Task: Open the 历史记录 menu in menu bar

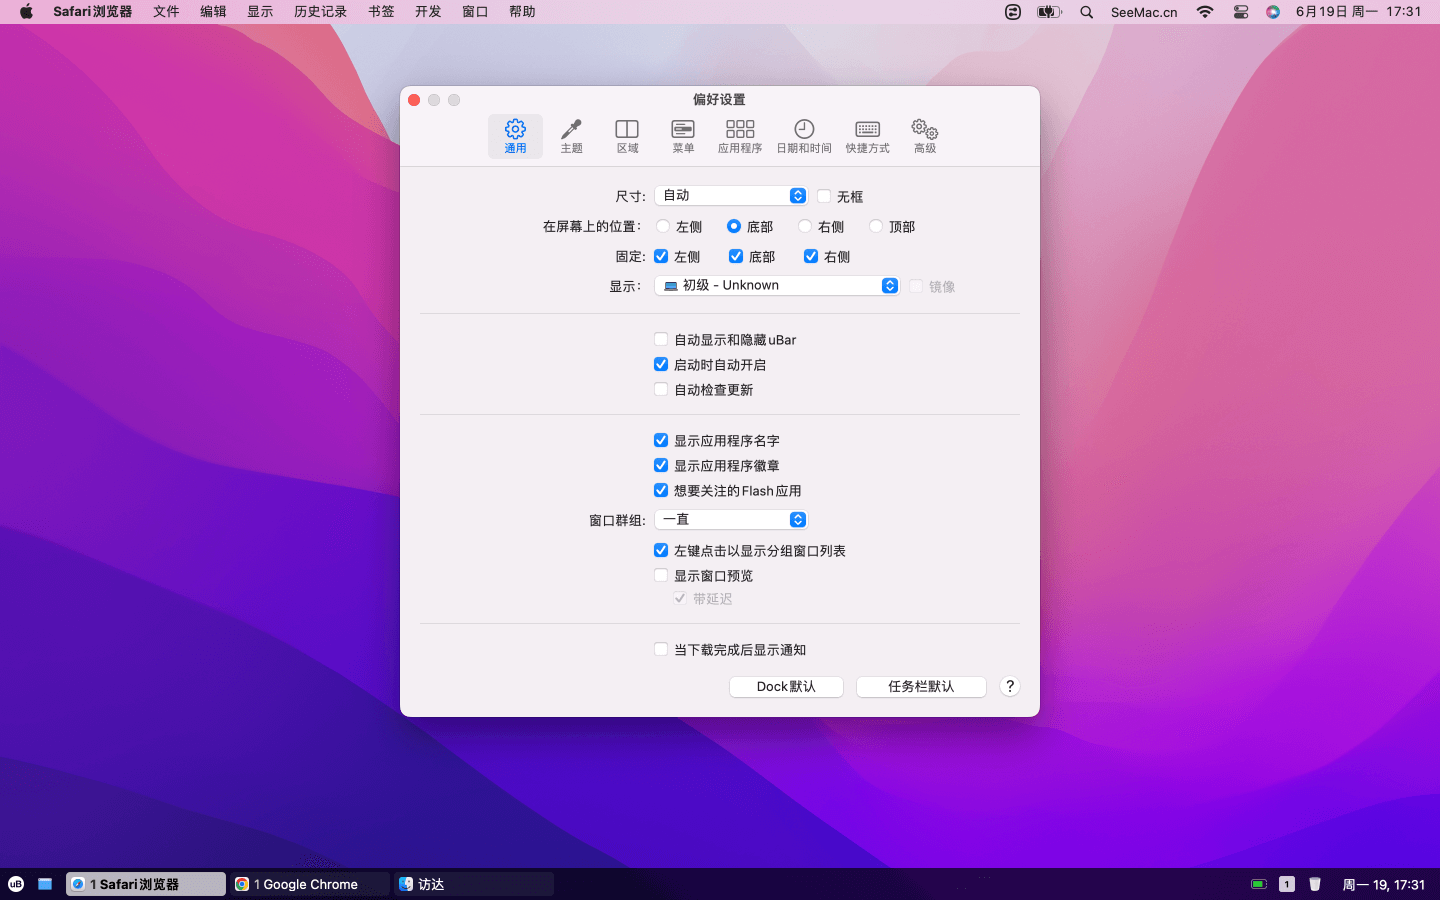Action: (x=320, y=12)
